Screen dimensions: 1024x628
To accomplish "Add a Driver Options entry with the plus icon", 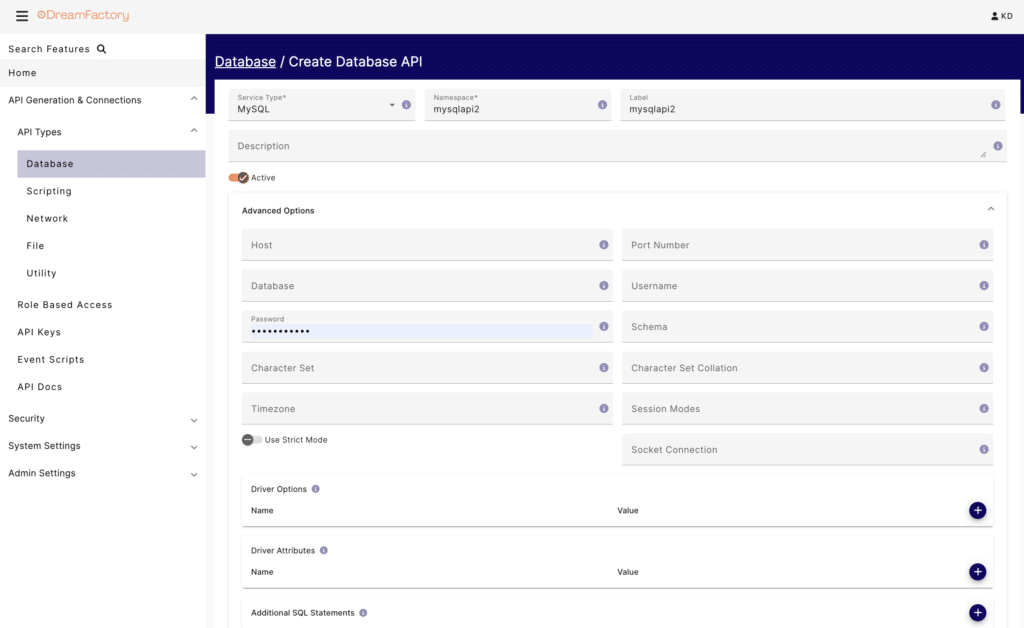I will click(x=977, y=510).
